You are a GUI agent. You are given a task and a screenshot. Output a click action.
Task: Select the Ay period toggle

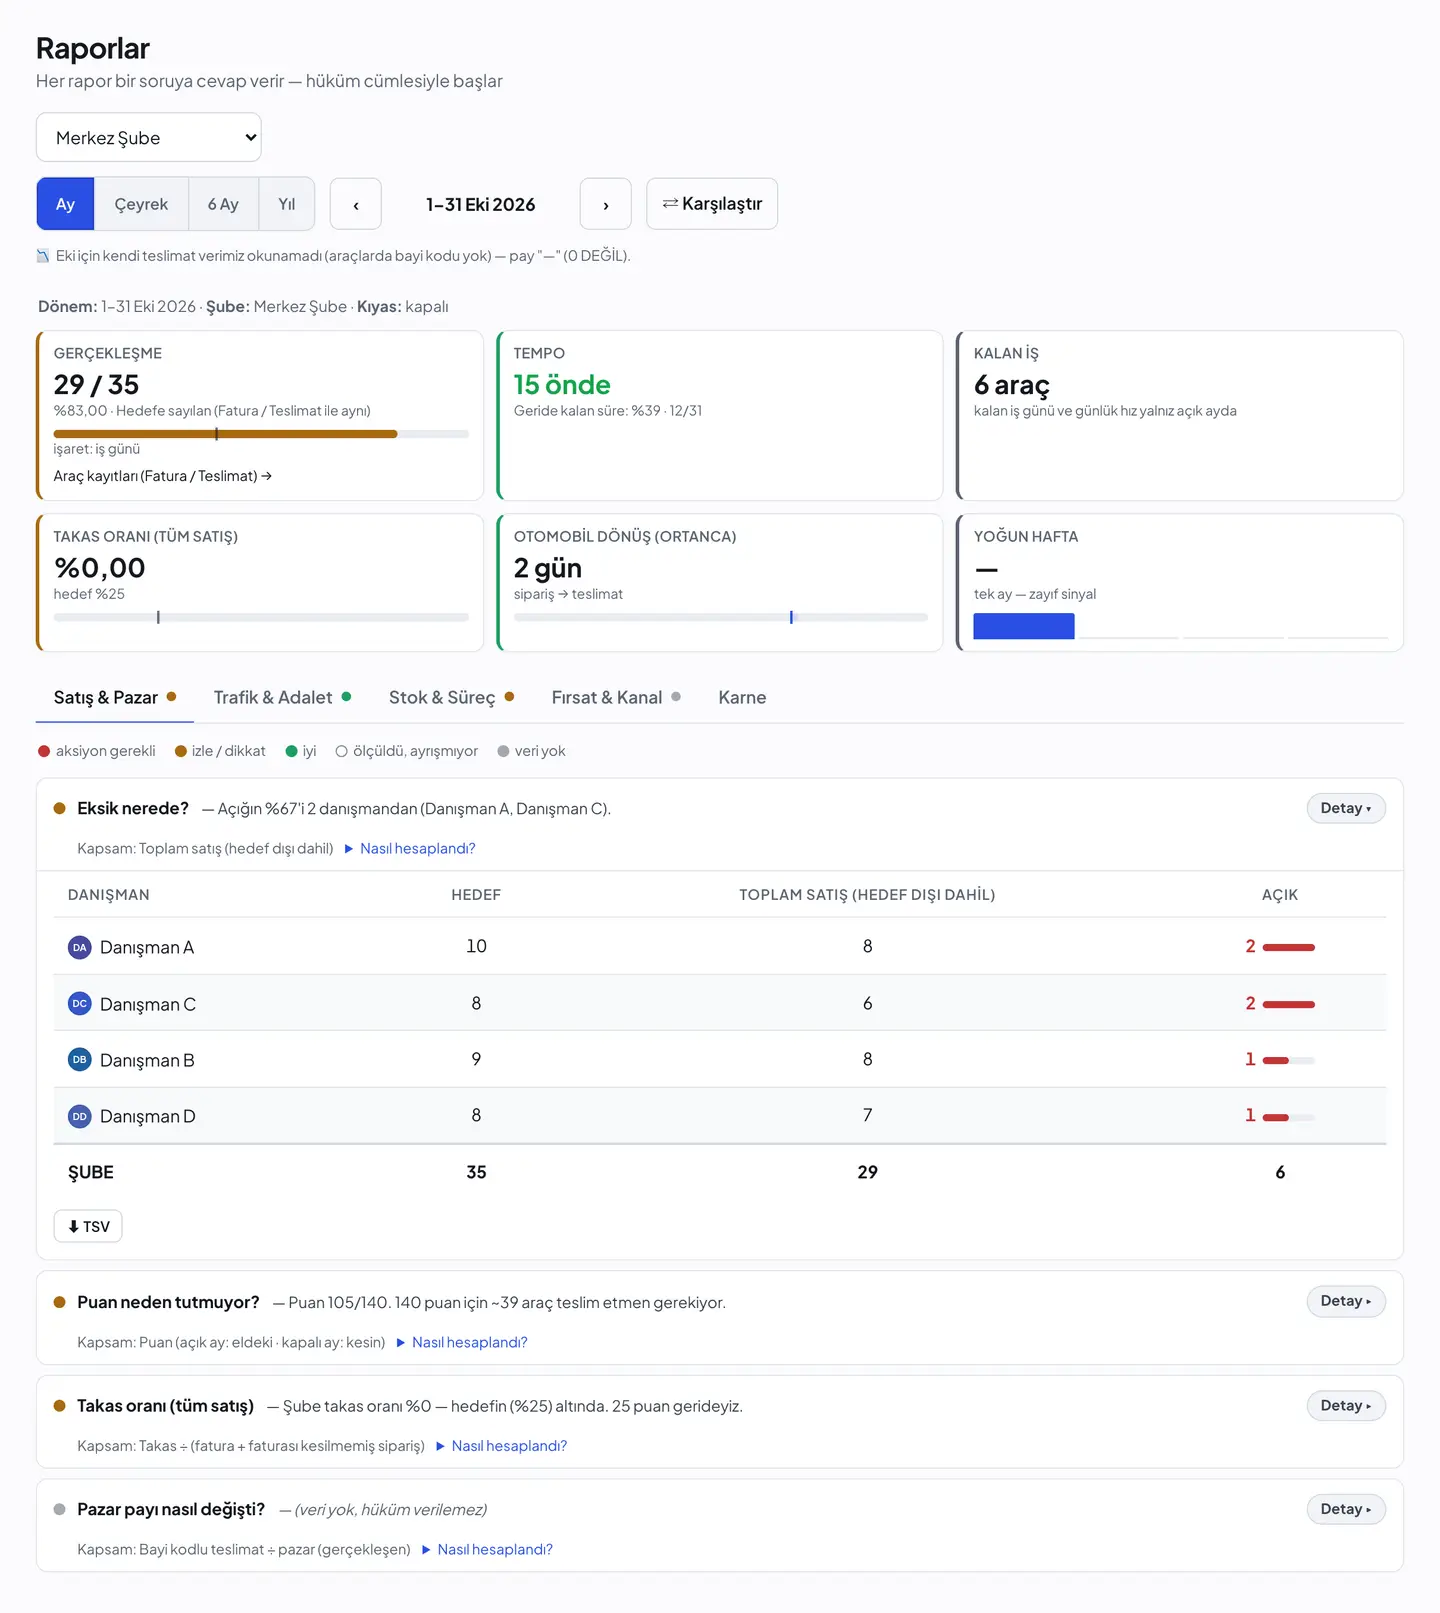65,204
